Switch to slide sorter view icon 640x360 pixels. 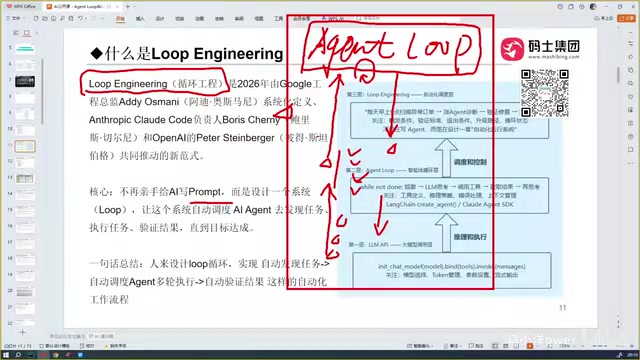[x=506, y=346]
